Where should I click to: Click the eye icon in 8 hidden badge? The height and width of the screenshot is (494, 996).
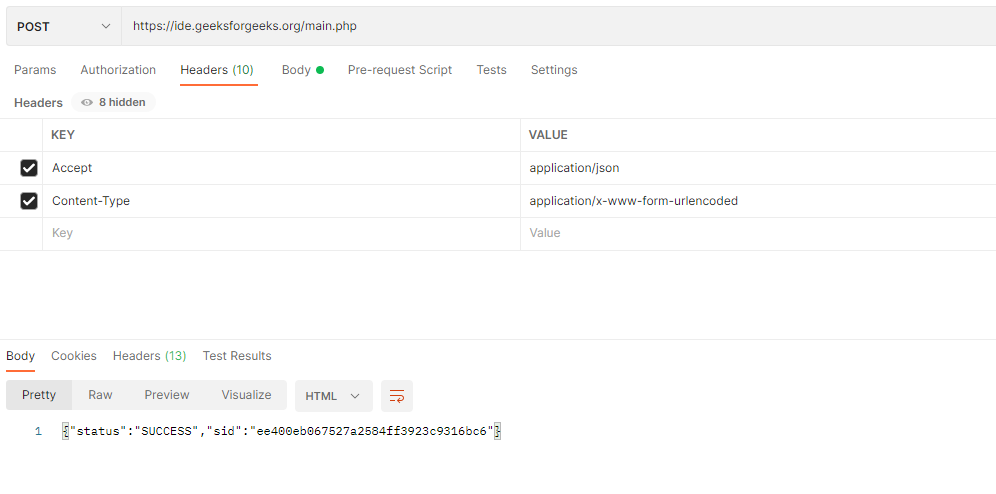click(87, 102)
